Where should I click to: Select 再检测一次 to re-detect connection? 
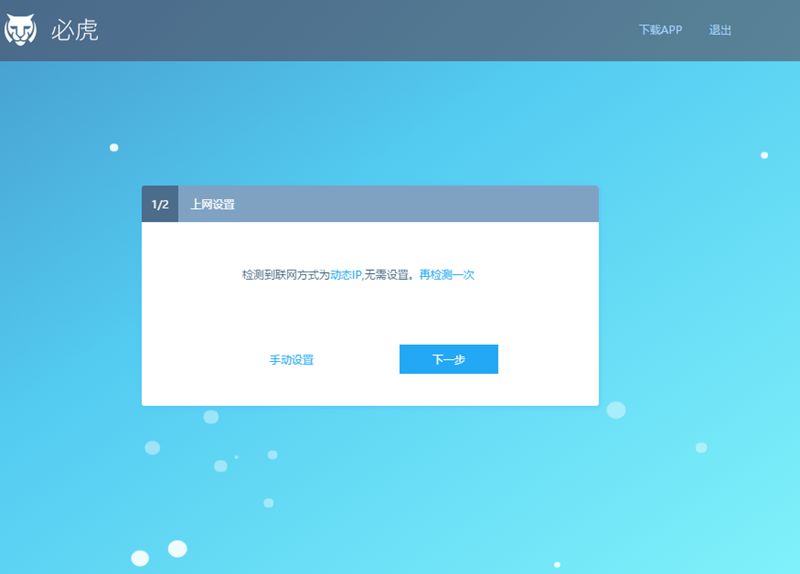(x=447, y=275)
